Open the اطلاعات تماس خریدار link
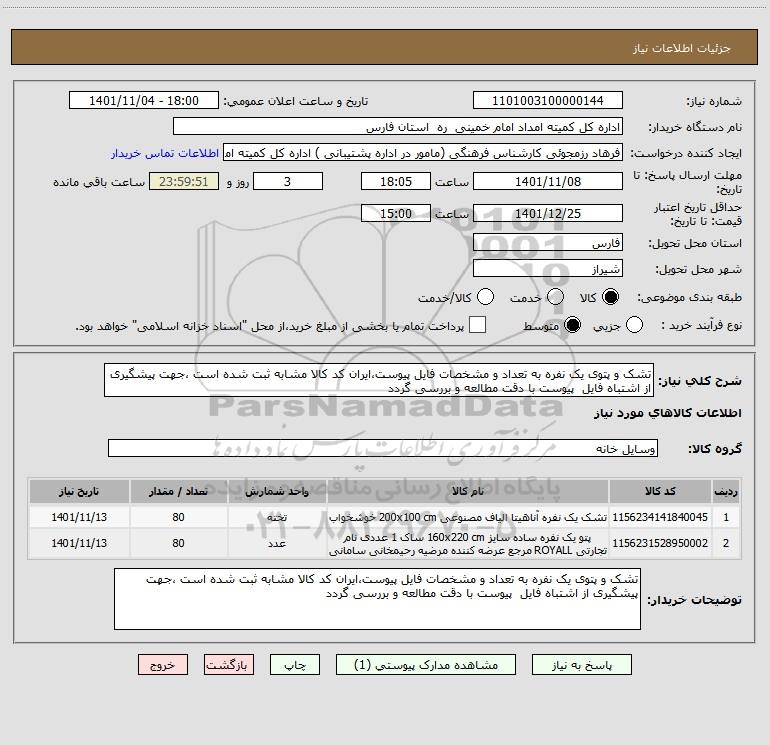Viewport: 770px width, 745px height. tap(165, 153)
